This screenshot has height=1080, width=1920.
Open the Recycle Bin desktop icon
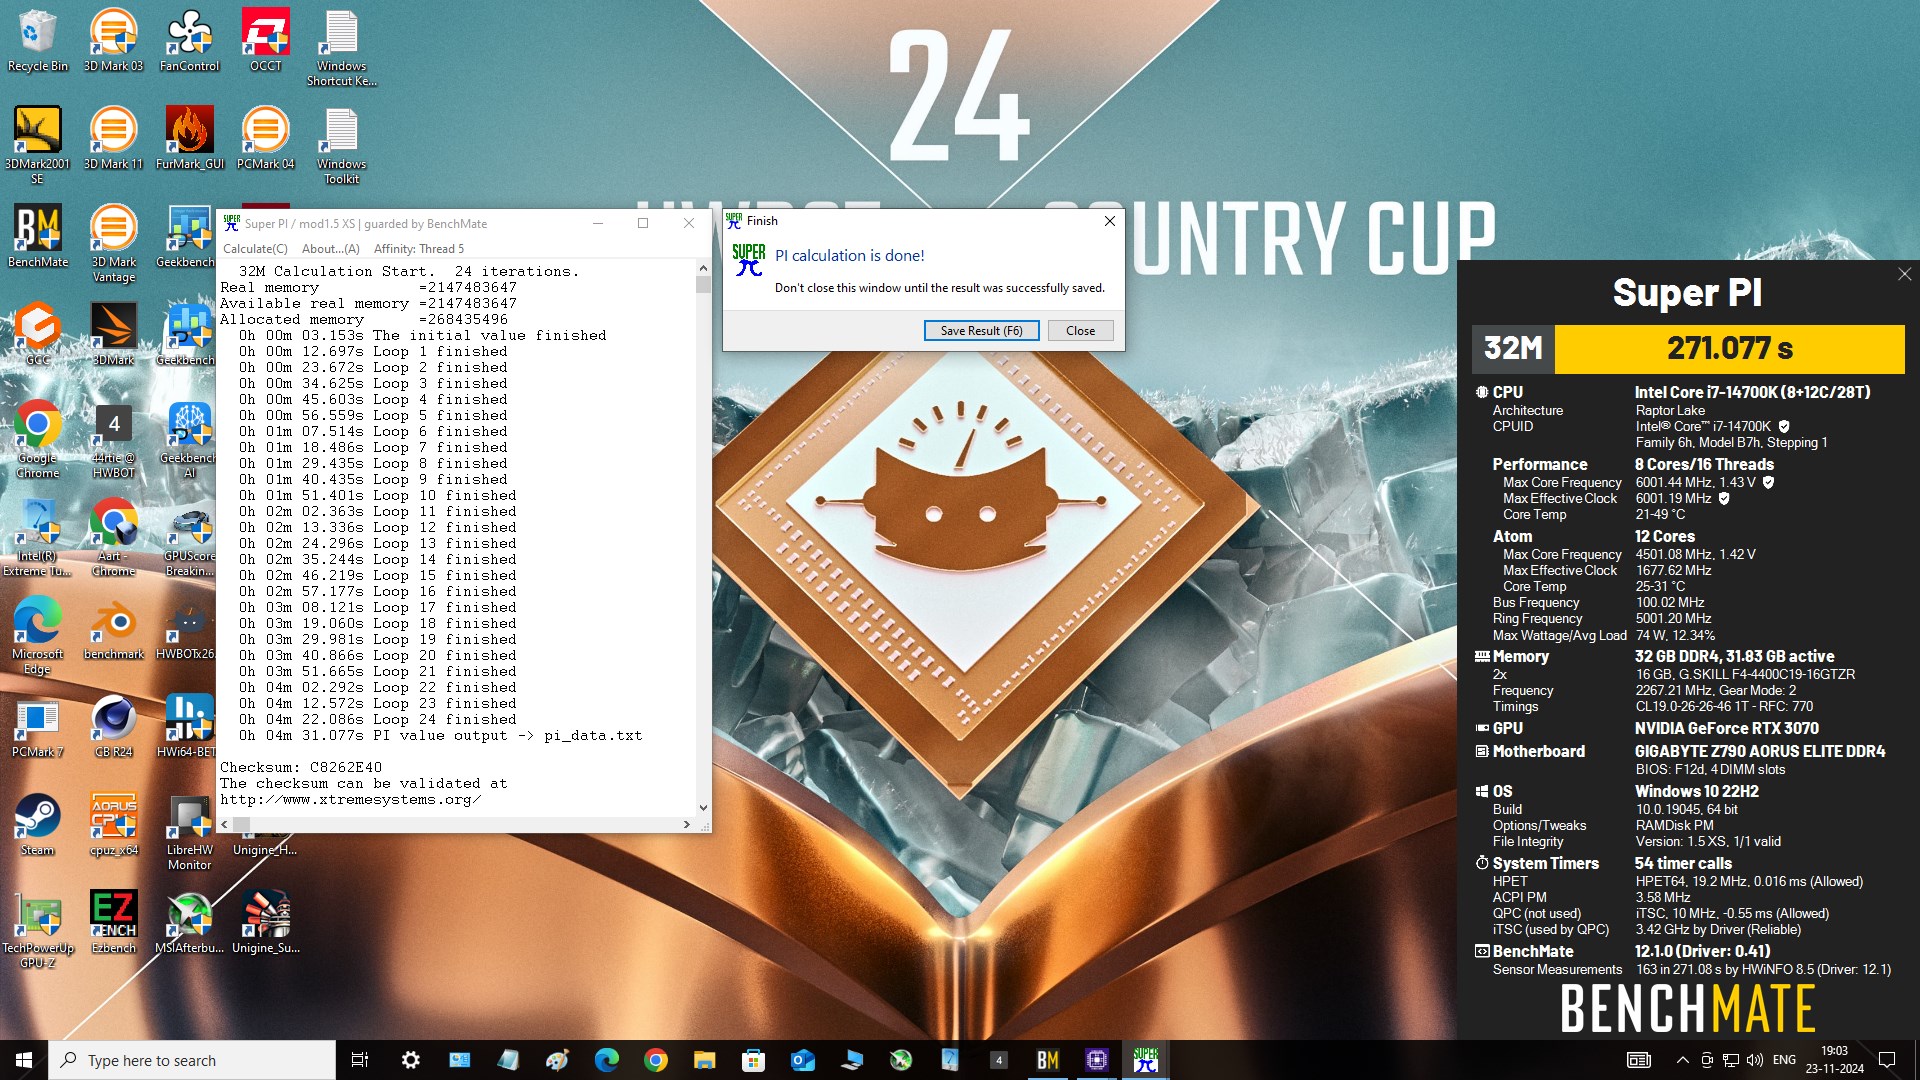click(x=37, y=41)
